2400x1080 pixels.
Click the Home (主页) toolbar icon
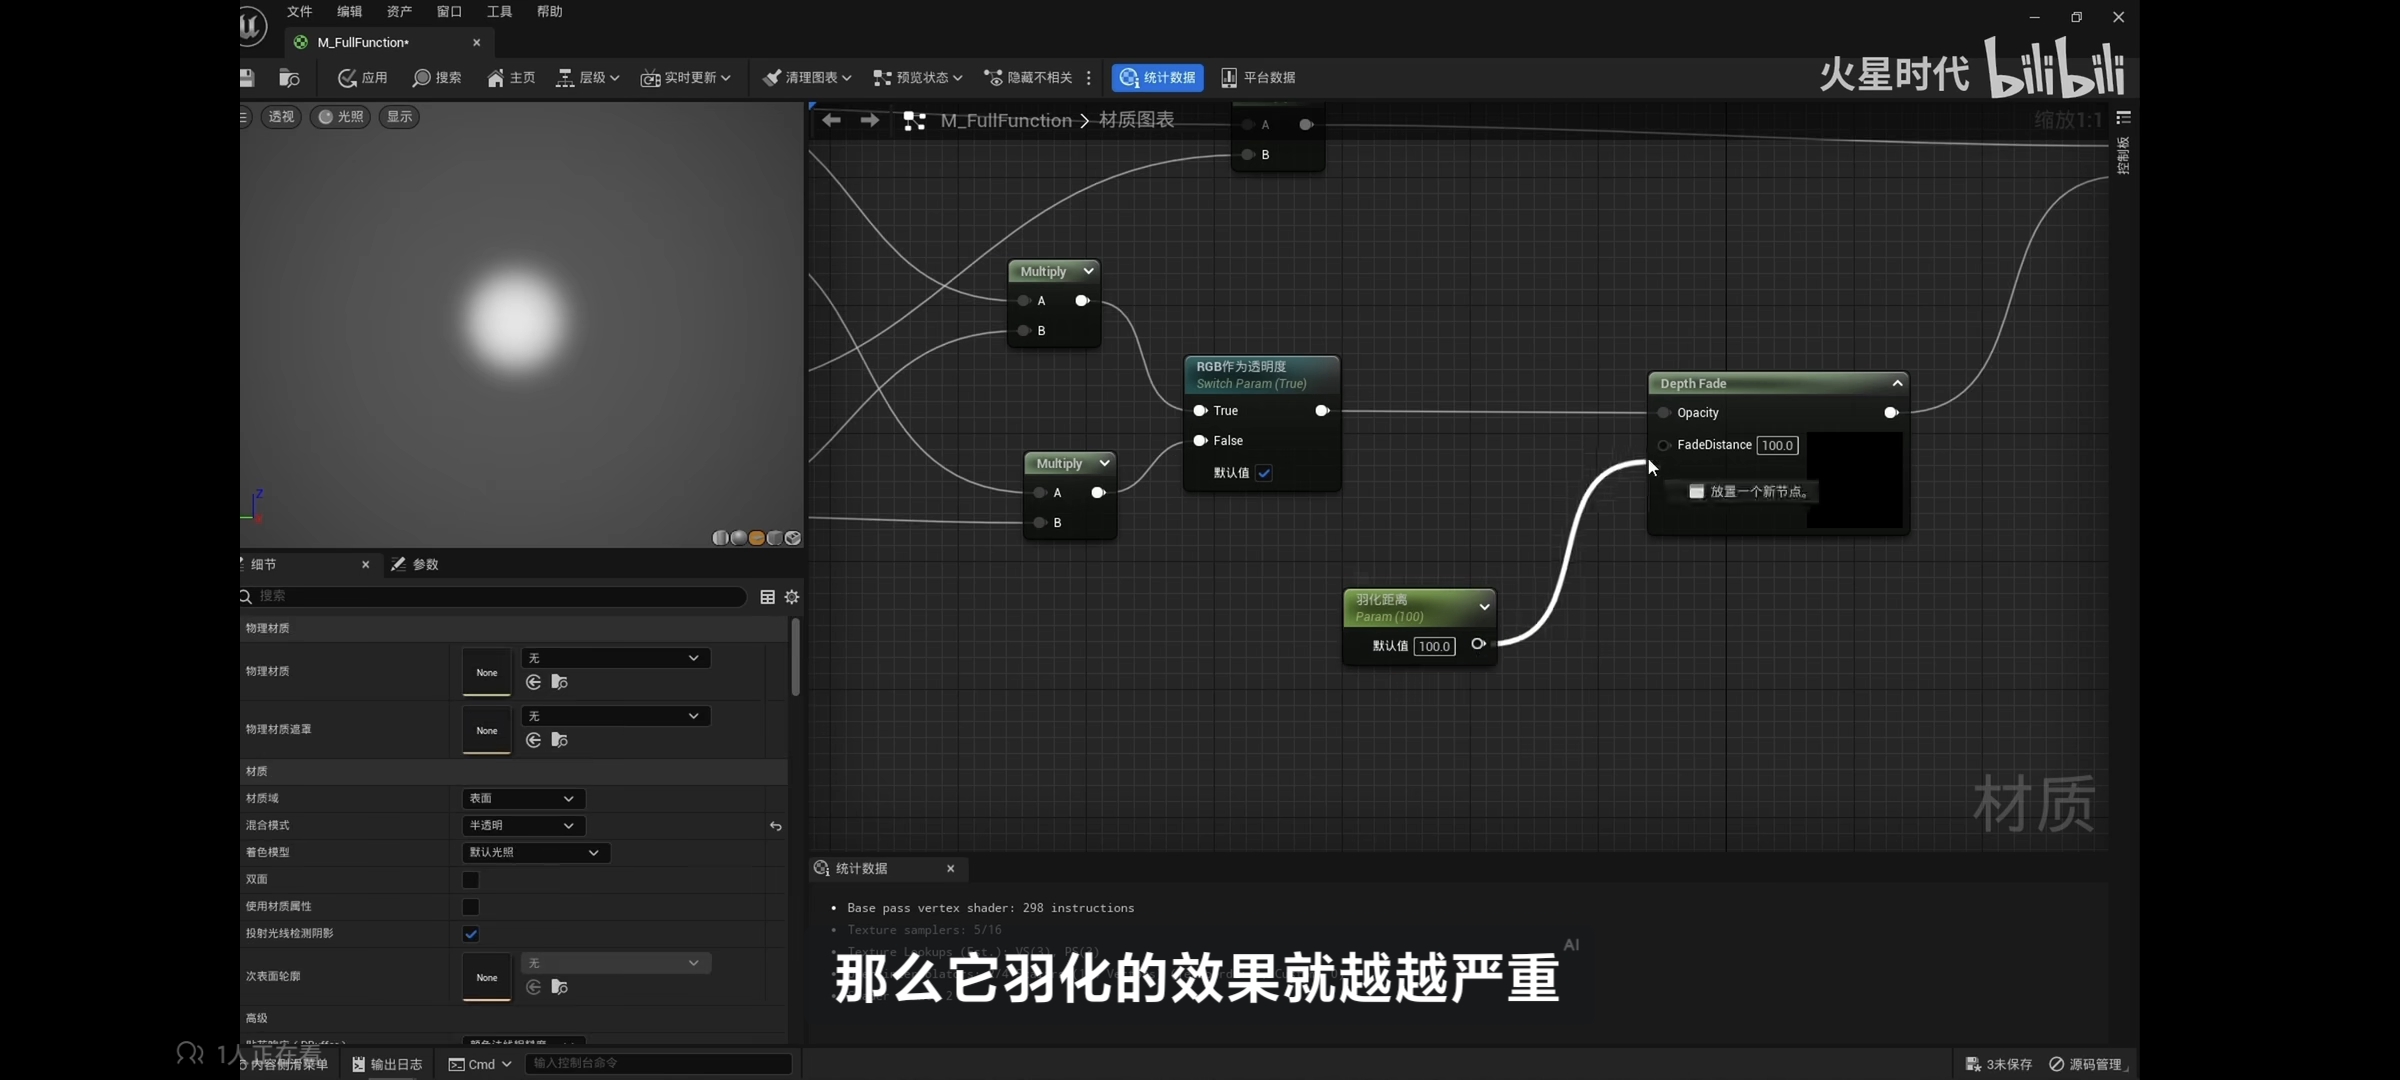pos(496,78)
